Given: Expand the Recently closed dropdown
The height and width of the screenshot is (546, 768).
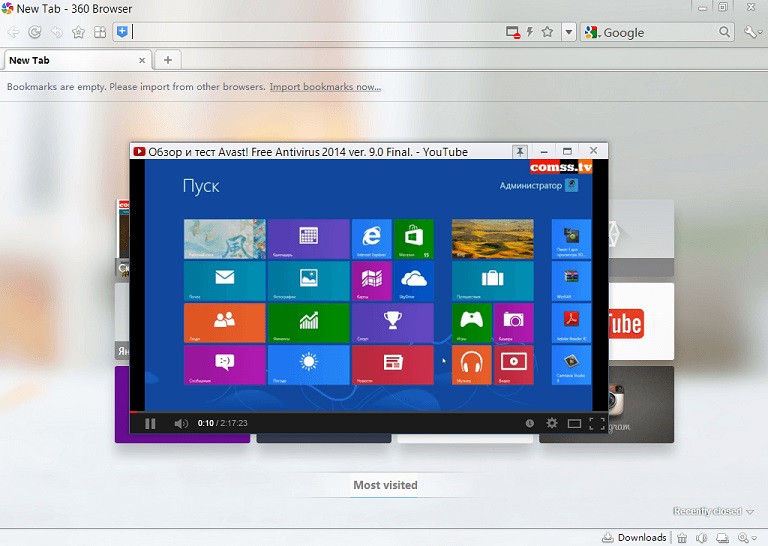Looking at the screenshot, I should [714, 511].
